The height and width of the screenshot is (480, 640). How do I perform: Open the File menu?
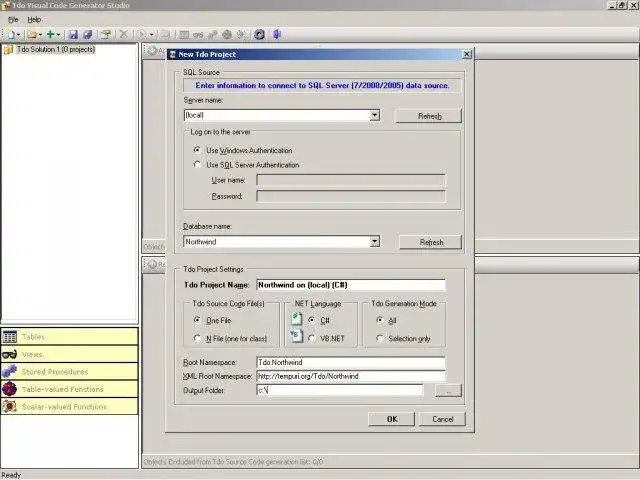pyautogui.click(x=13, y=20)
